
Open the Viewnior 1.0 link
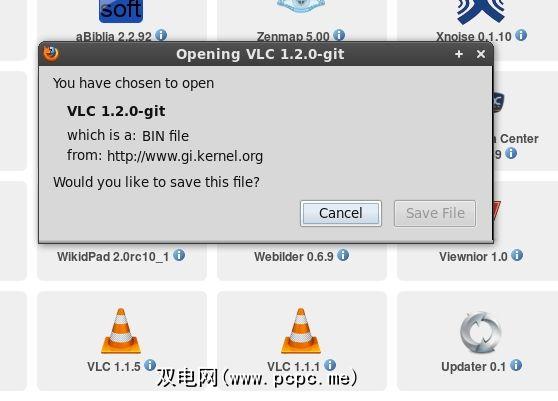coord(473,257)
